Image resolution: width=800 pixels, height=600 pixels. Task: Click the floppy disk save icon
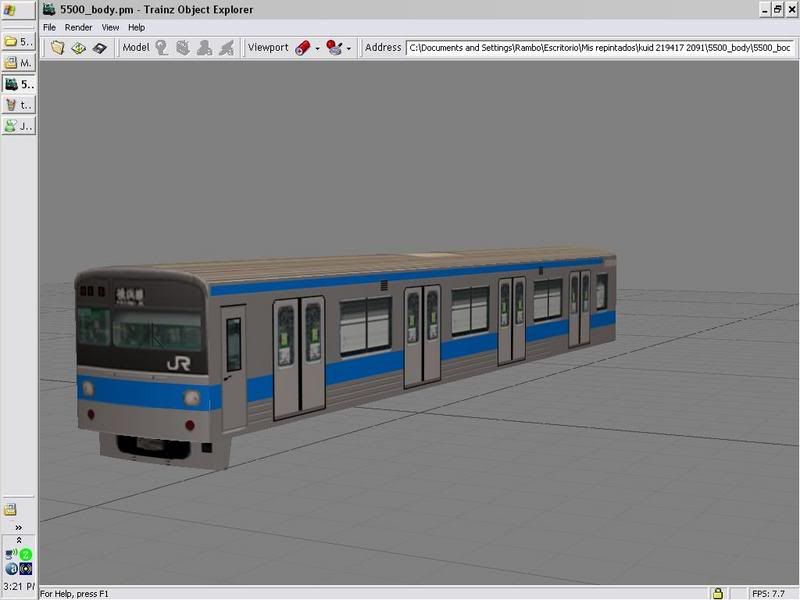click(x=99, y=47)
